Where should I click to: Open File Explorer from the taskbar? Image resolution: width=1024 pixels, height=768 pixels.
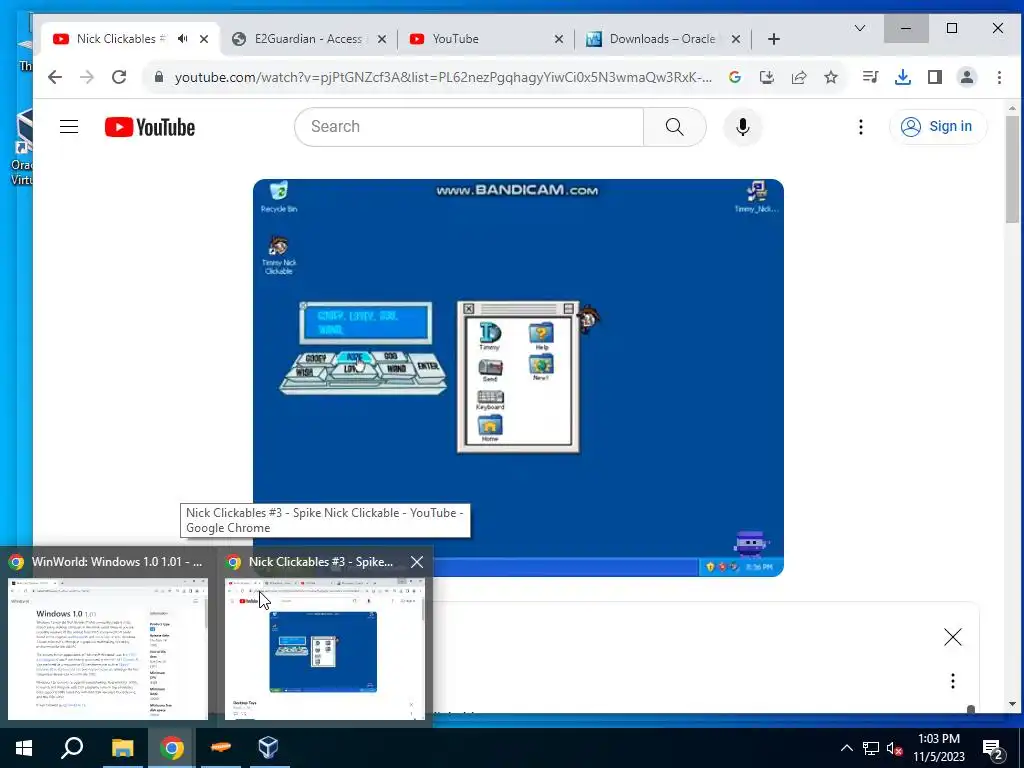(122, 748)
